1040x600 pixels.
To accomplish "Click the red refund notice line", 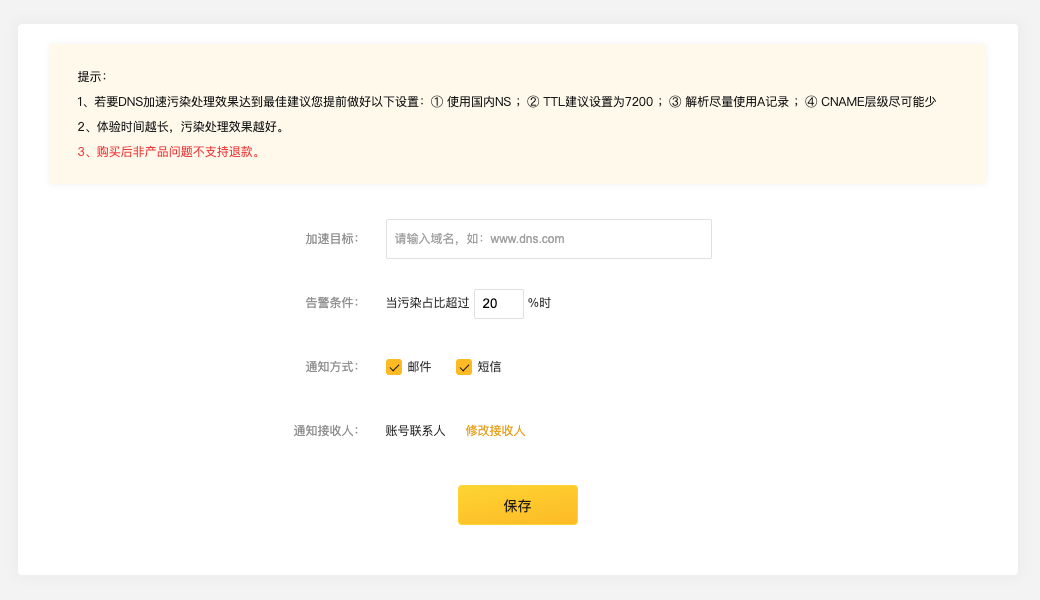I will pyautogui.click(x=170, y=152).
